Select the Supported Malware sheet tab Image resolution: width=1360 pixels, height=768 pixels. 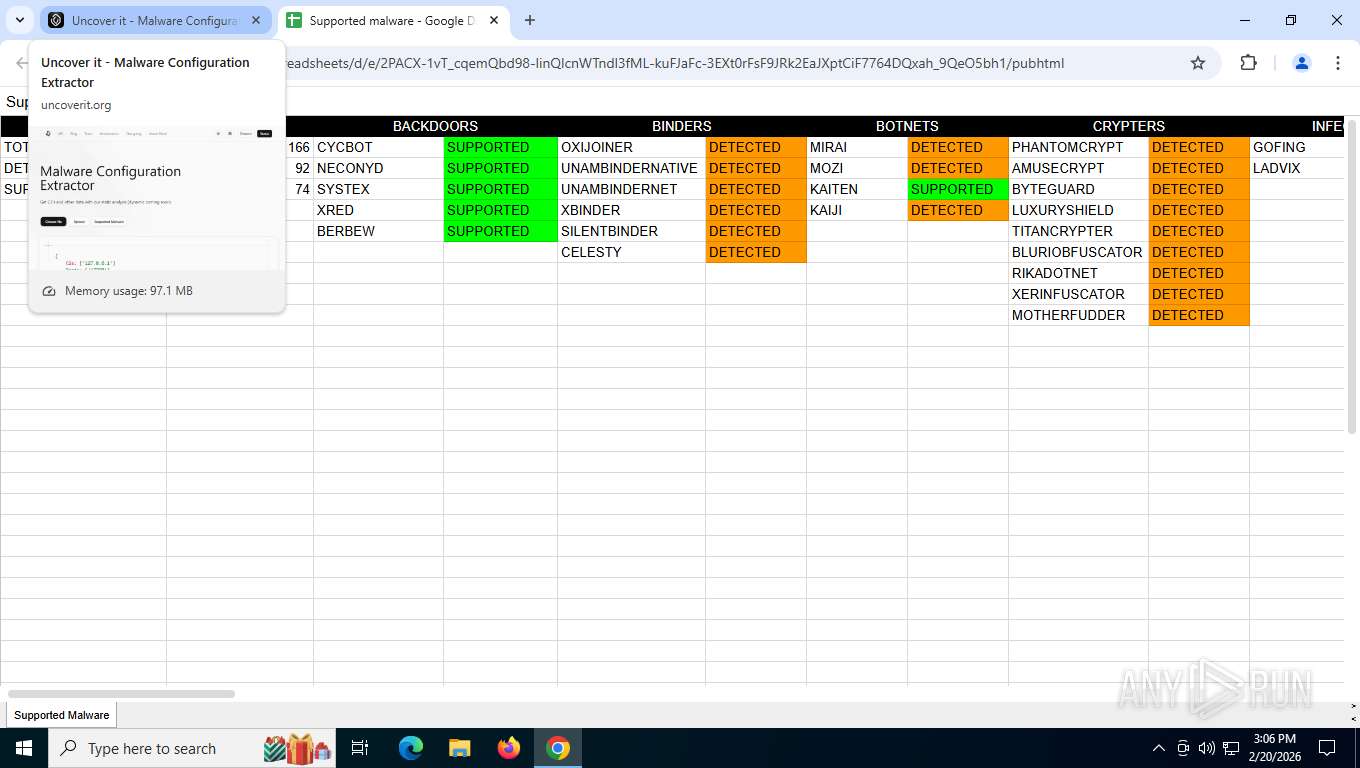point(62,715)
